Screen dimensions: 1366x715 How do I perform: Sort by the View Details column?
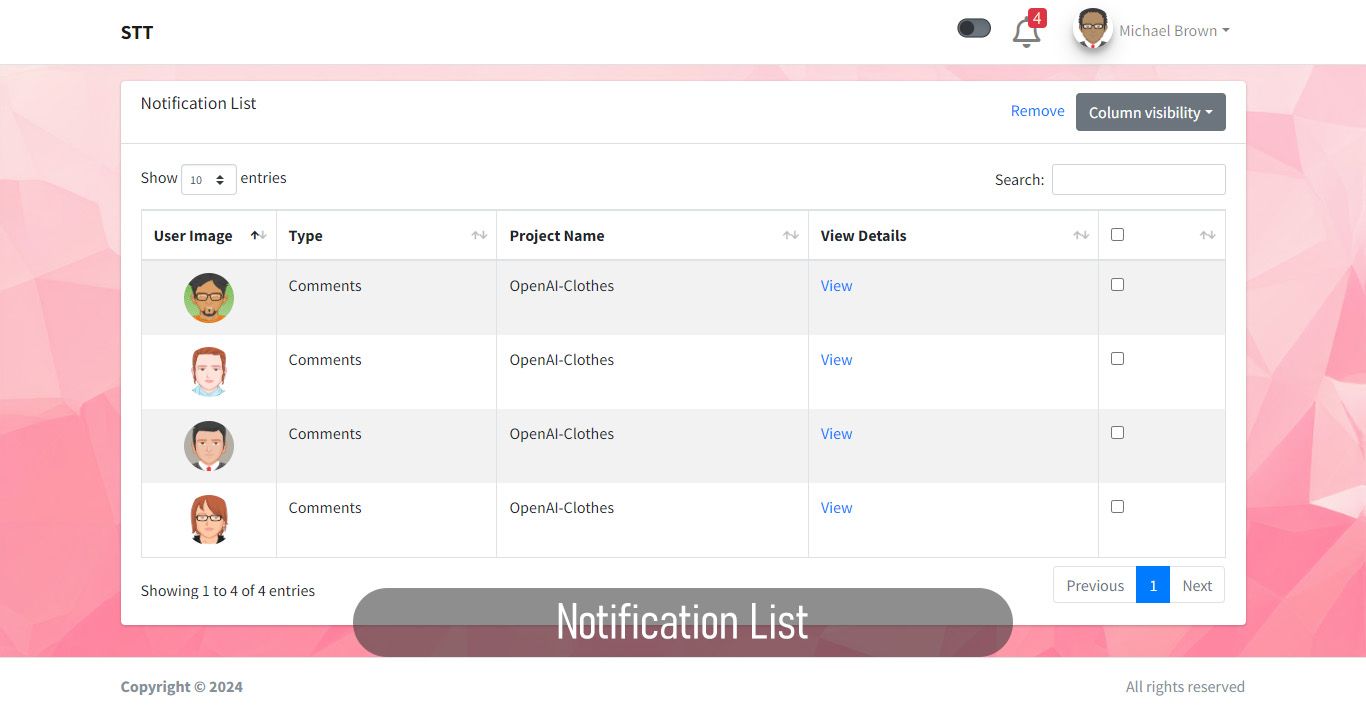[x=953, y=236]
